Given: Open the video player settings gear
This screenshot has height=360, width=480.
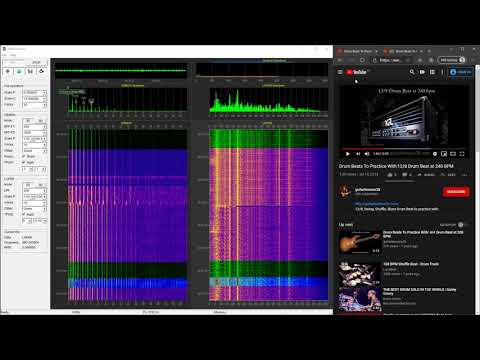Looking at the screenshot, I should tap(435, 154).
